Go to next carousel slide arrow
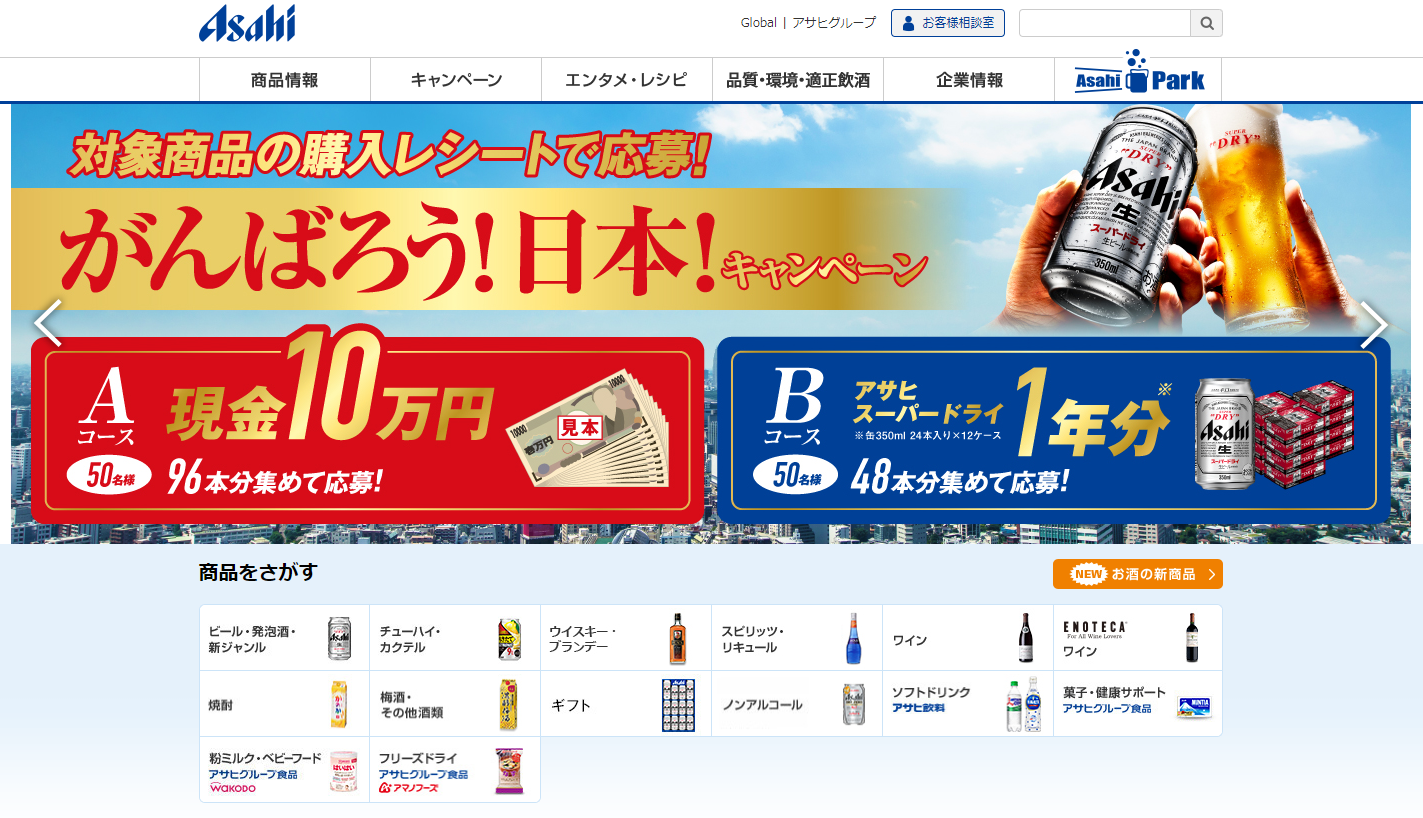Viewport: 1423px width, 818px height. point(1374,324)
